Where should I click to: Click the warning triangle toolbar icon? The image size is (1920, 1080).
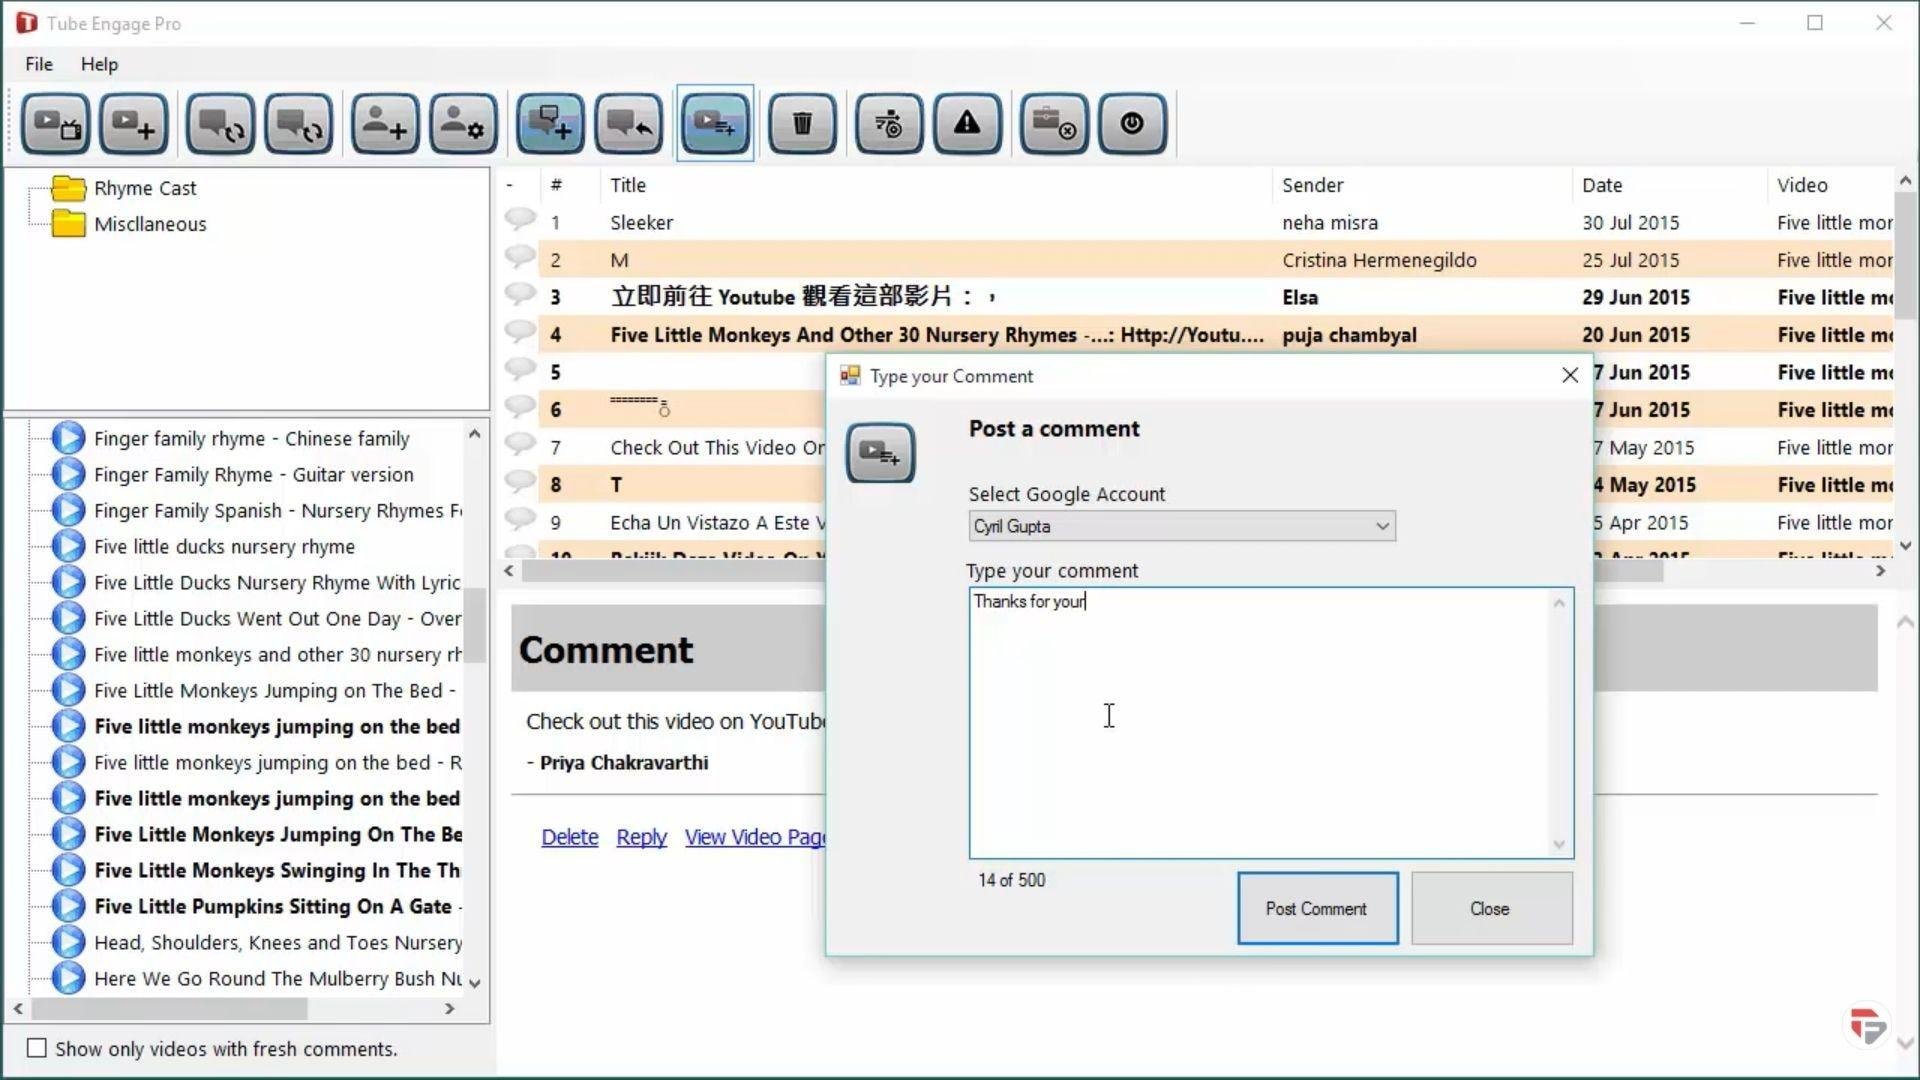(x=967, y=124)
